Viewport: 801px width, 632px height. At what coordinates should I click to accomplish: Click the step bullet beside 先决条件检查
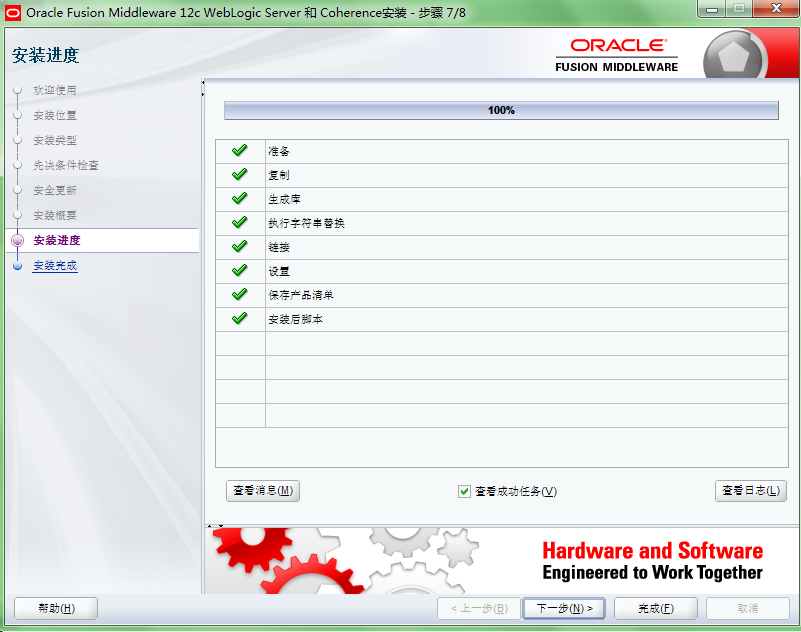(18, 165)
